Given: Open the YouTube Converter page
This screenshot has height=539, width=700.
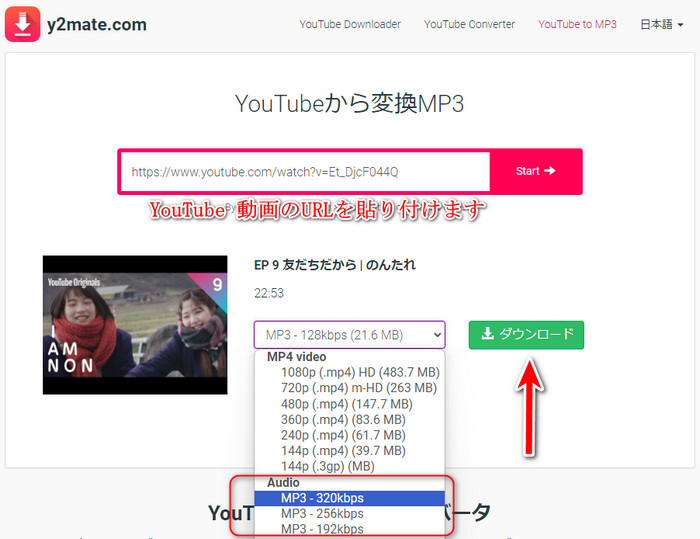Looking at the screenshot, I should tap(469, 24).
